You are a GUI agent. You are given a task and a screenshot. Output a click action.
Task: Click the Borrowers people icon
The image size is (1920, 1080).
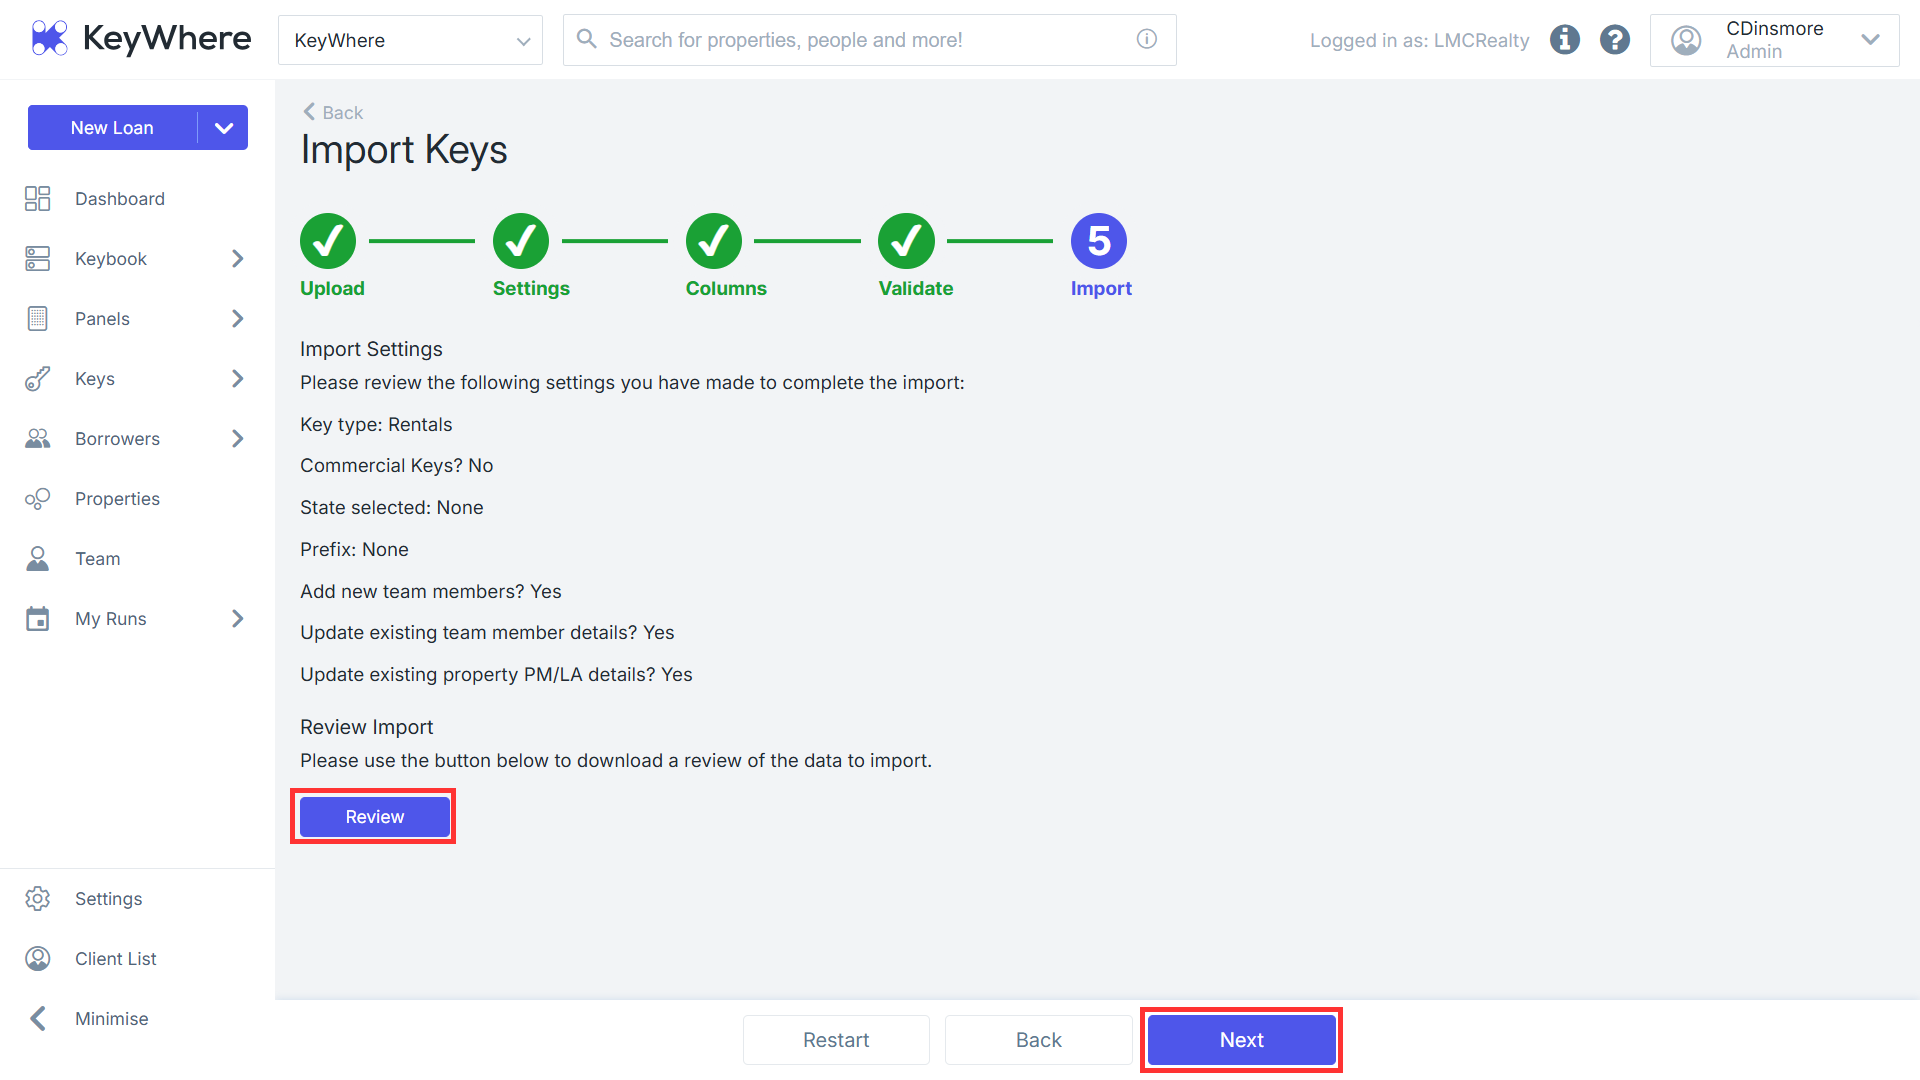click(37, 439)
